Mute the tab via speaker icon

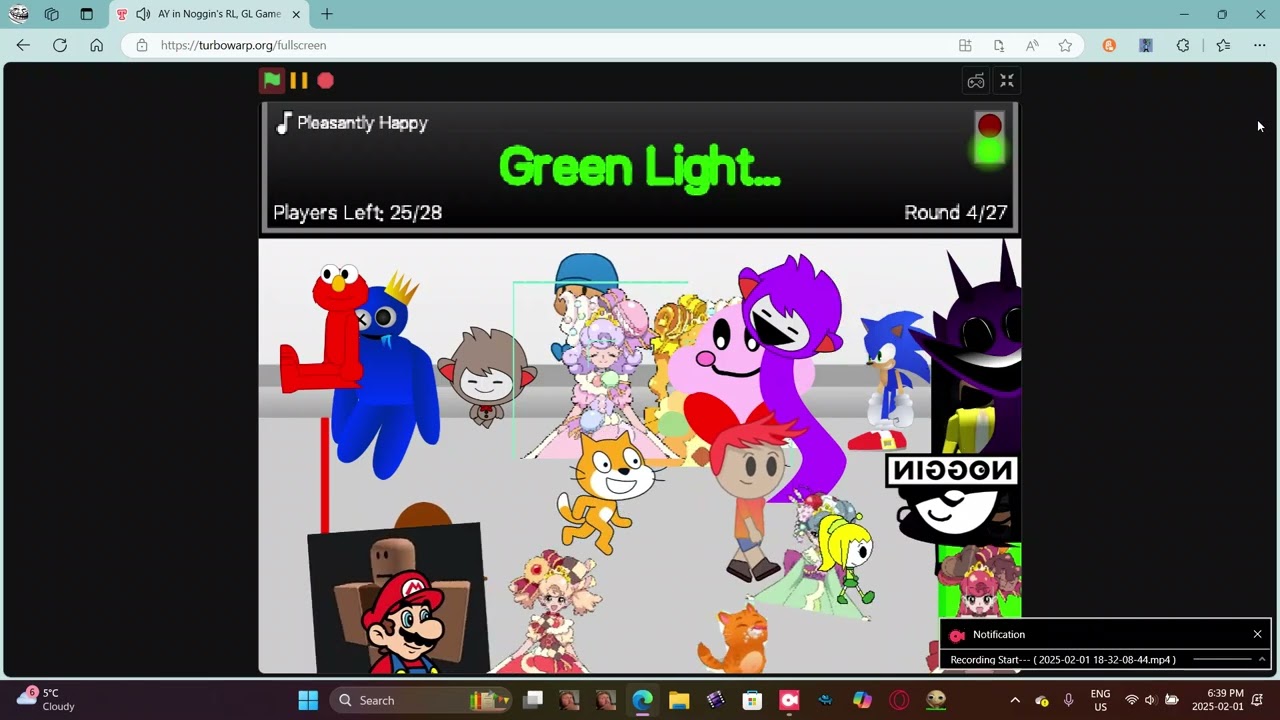pyautogui.click(x=143, y=14)
